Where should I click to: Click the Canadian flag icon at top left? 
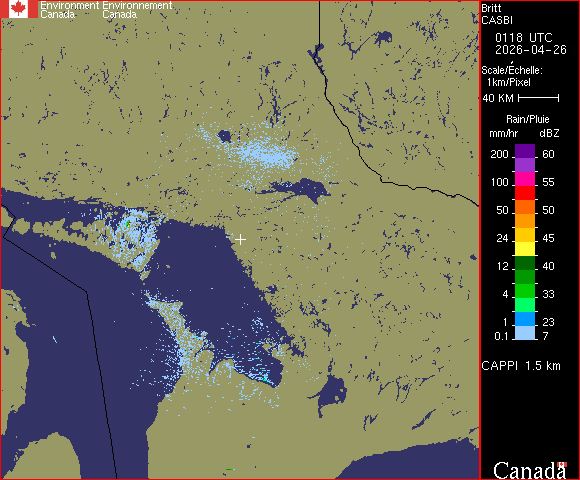click(x=19, y=9)
